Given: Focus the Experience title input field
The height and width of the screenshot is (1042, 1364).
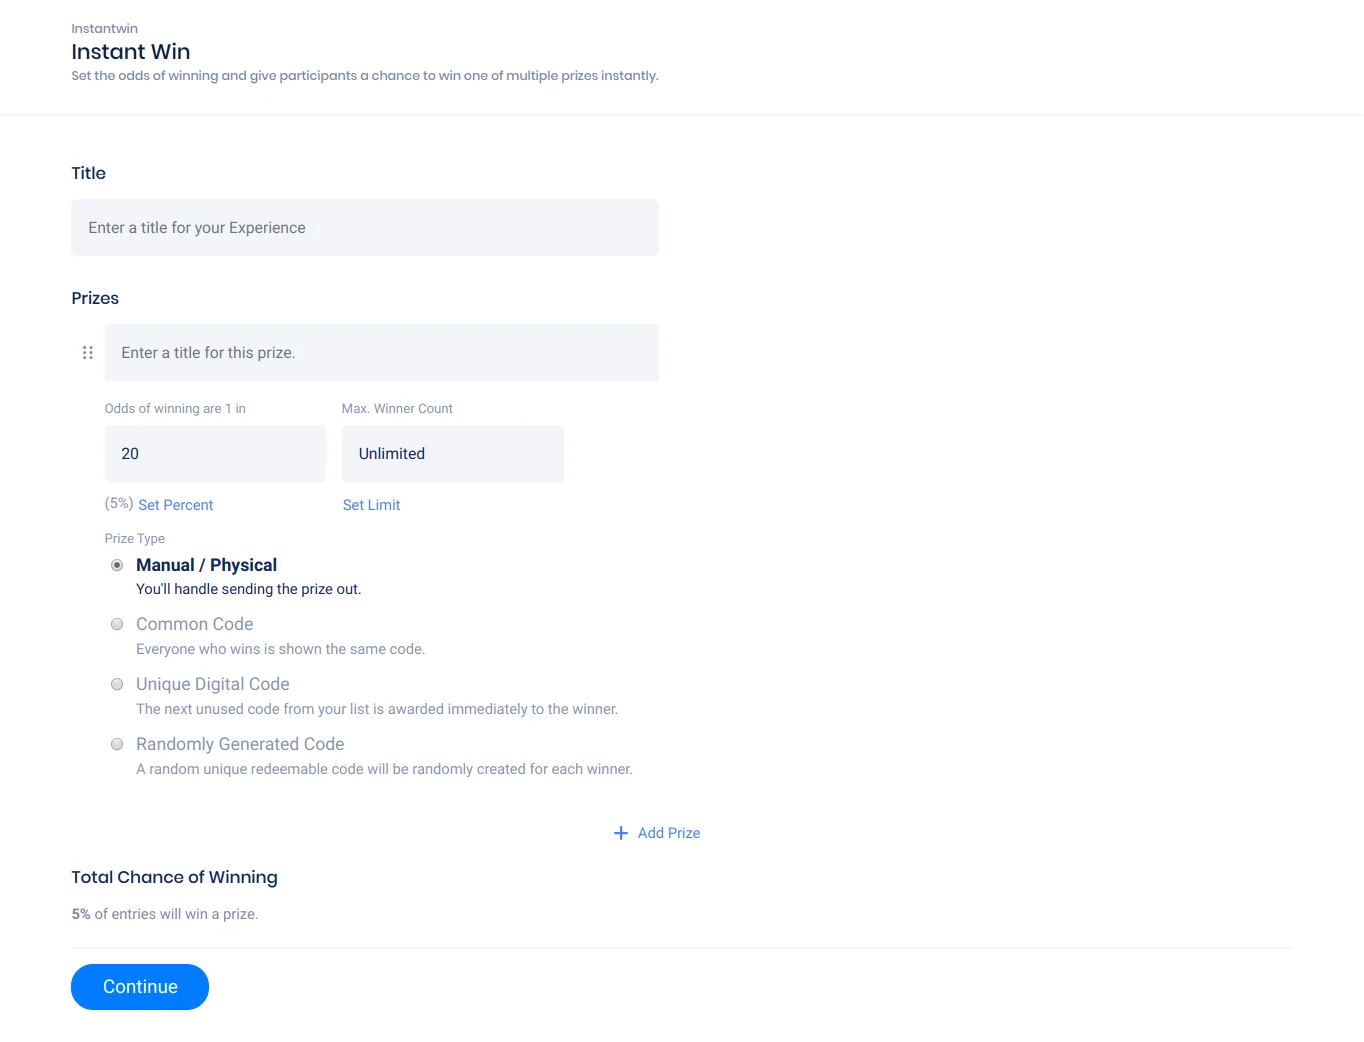Looking at the screenshot, I should coord(365,228).
